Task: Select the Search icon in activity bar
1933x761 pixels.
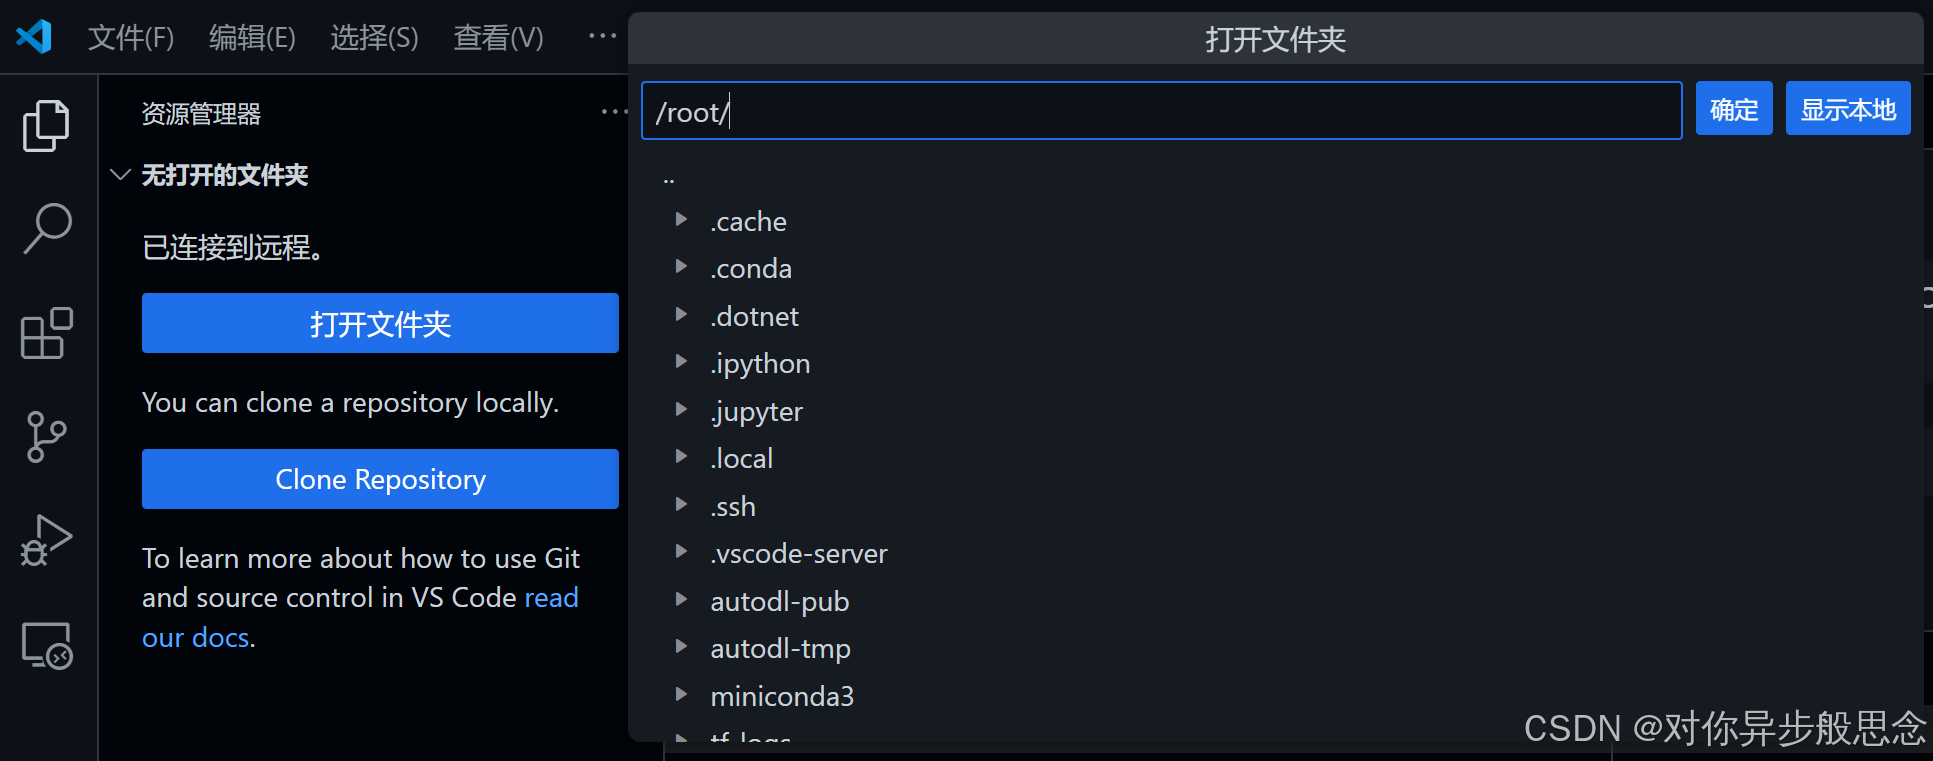Action: (x=45, y=229)
